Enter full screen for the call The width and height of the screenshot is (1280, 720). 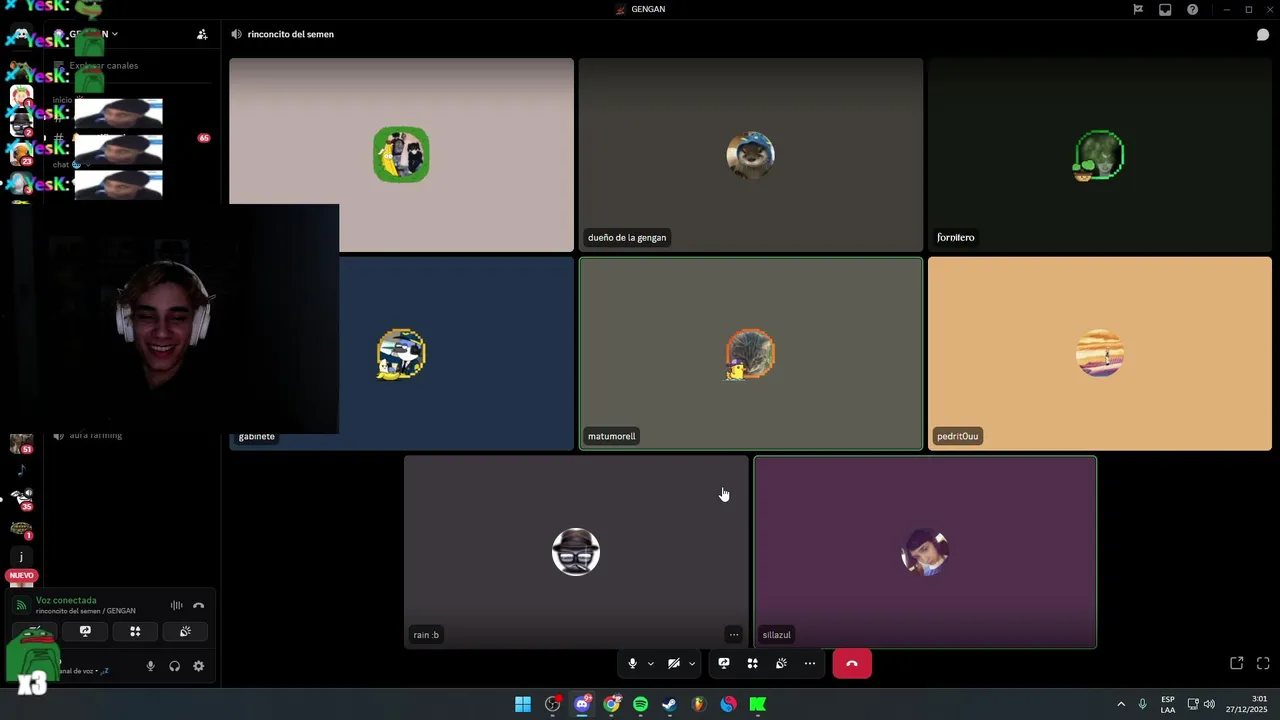[x=1263, y=663]
